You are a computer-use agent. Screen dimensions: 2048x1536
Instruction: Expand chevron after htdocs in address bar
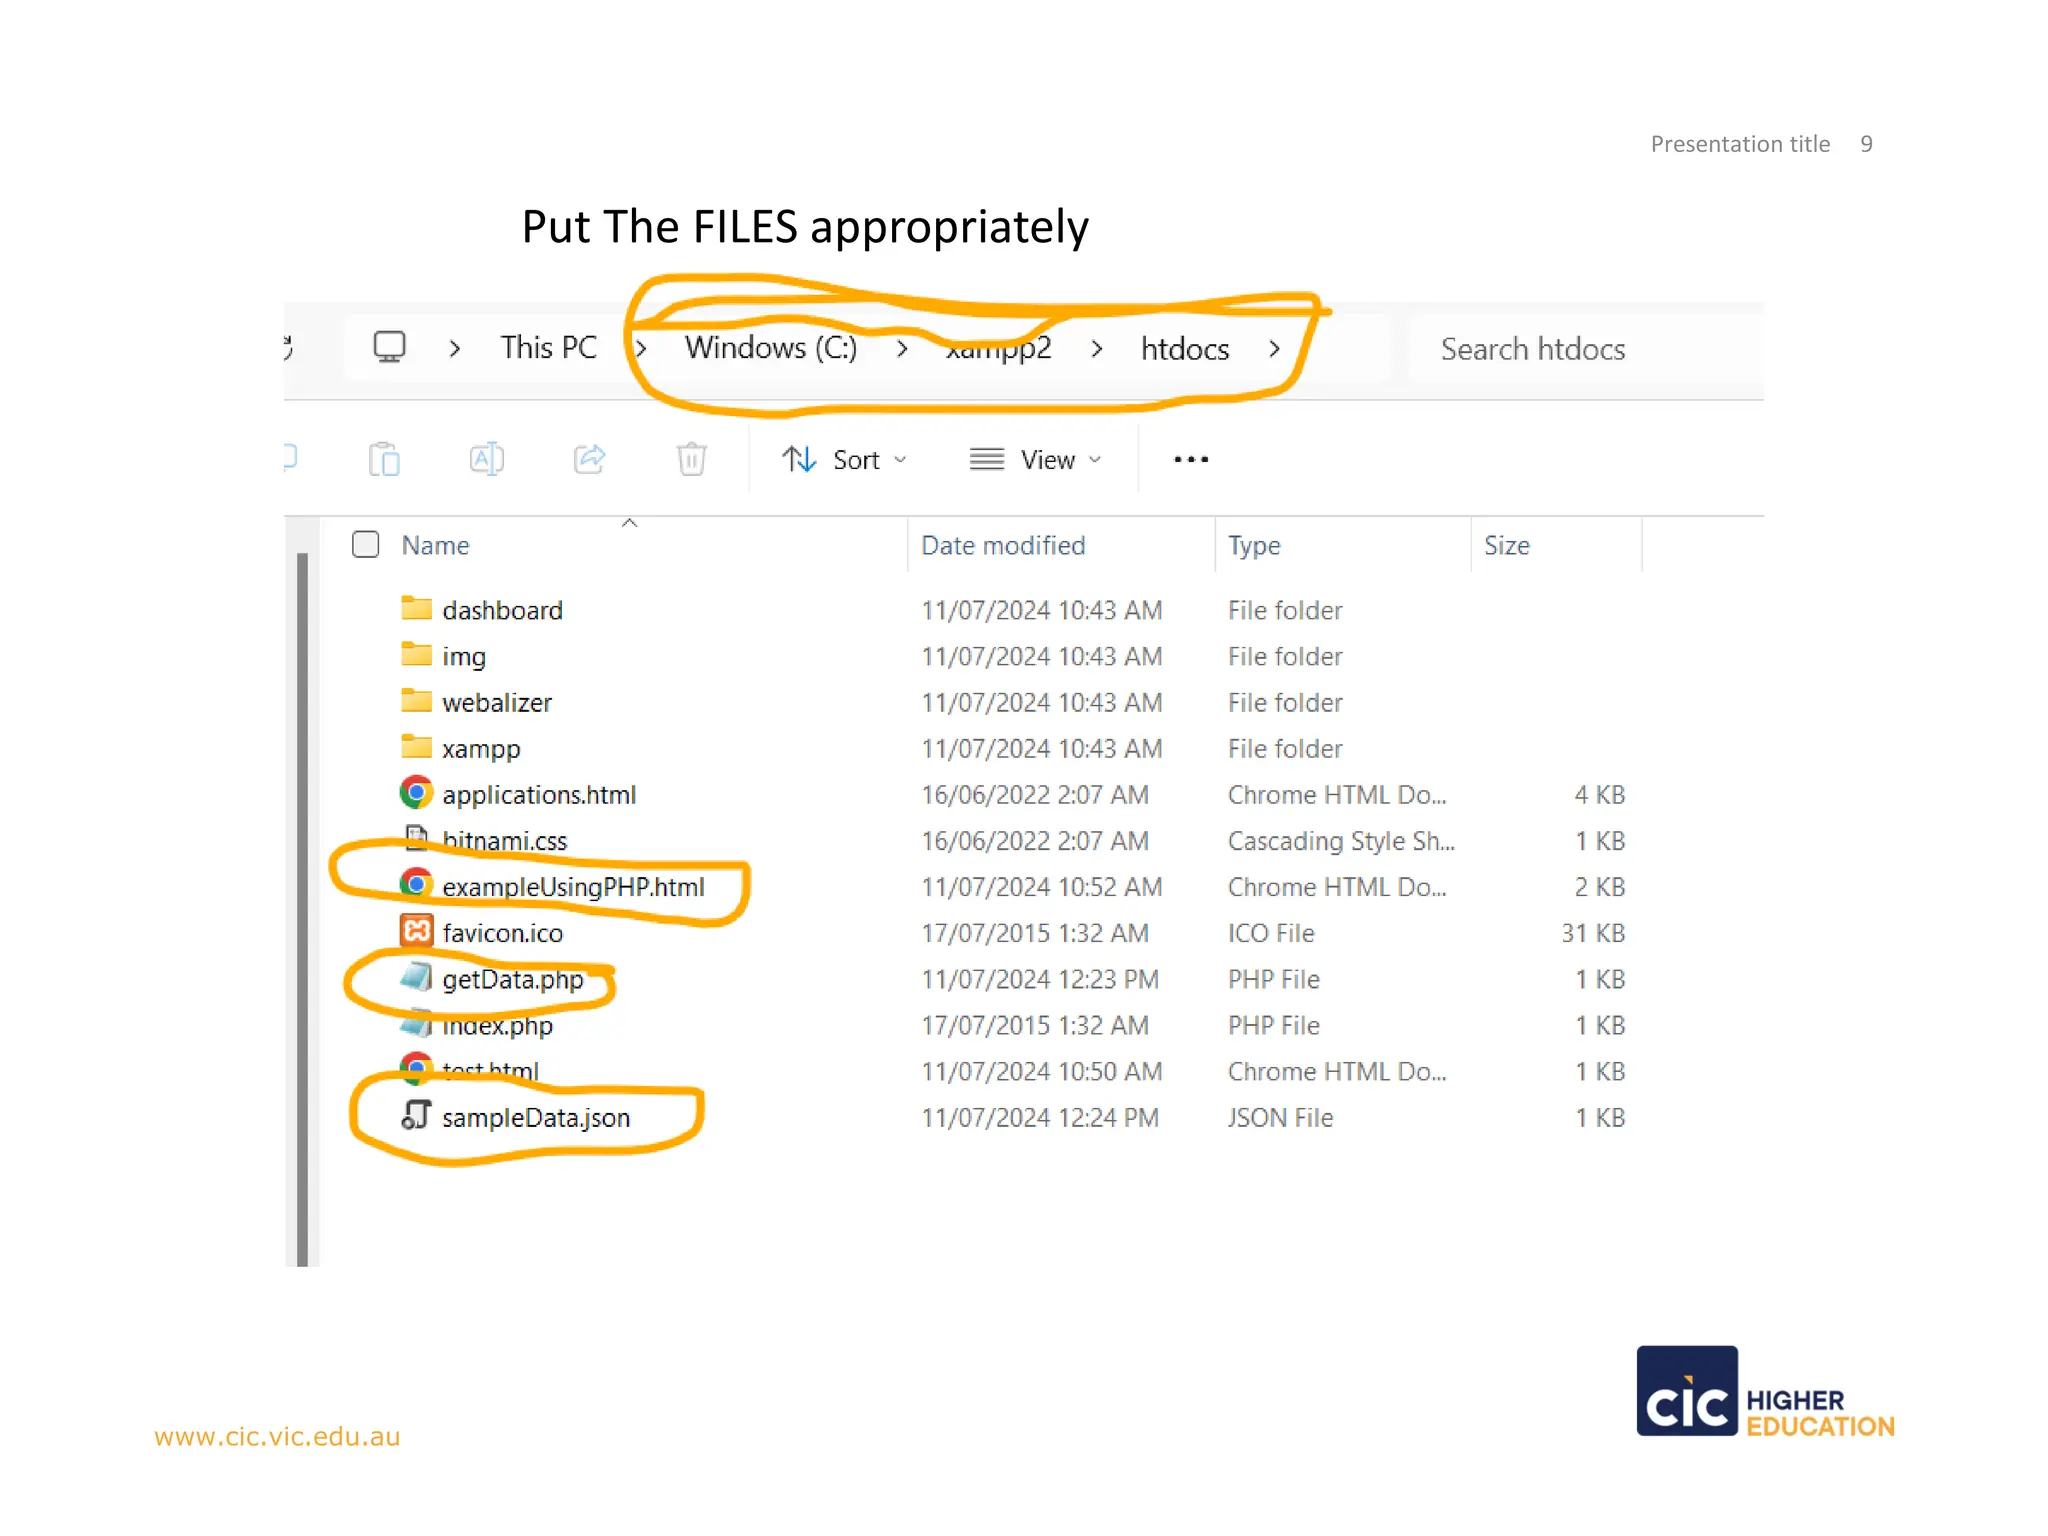(x=1274, y=348)
